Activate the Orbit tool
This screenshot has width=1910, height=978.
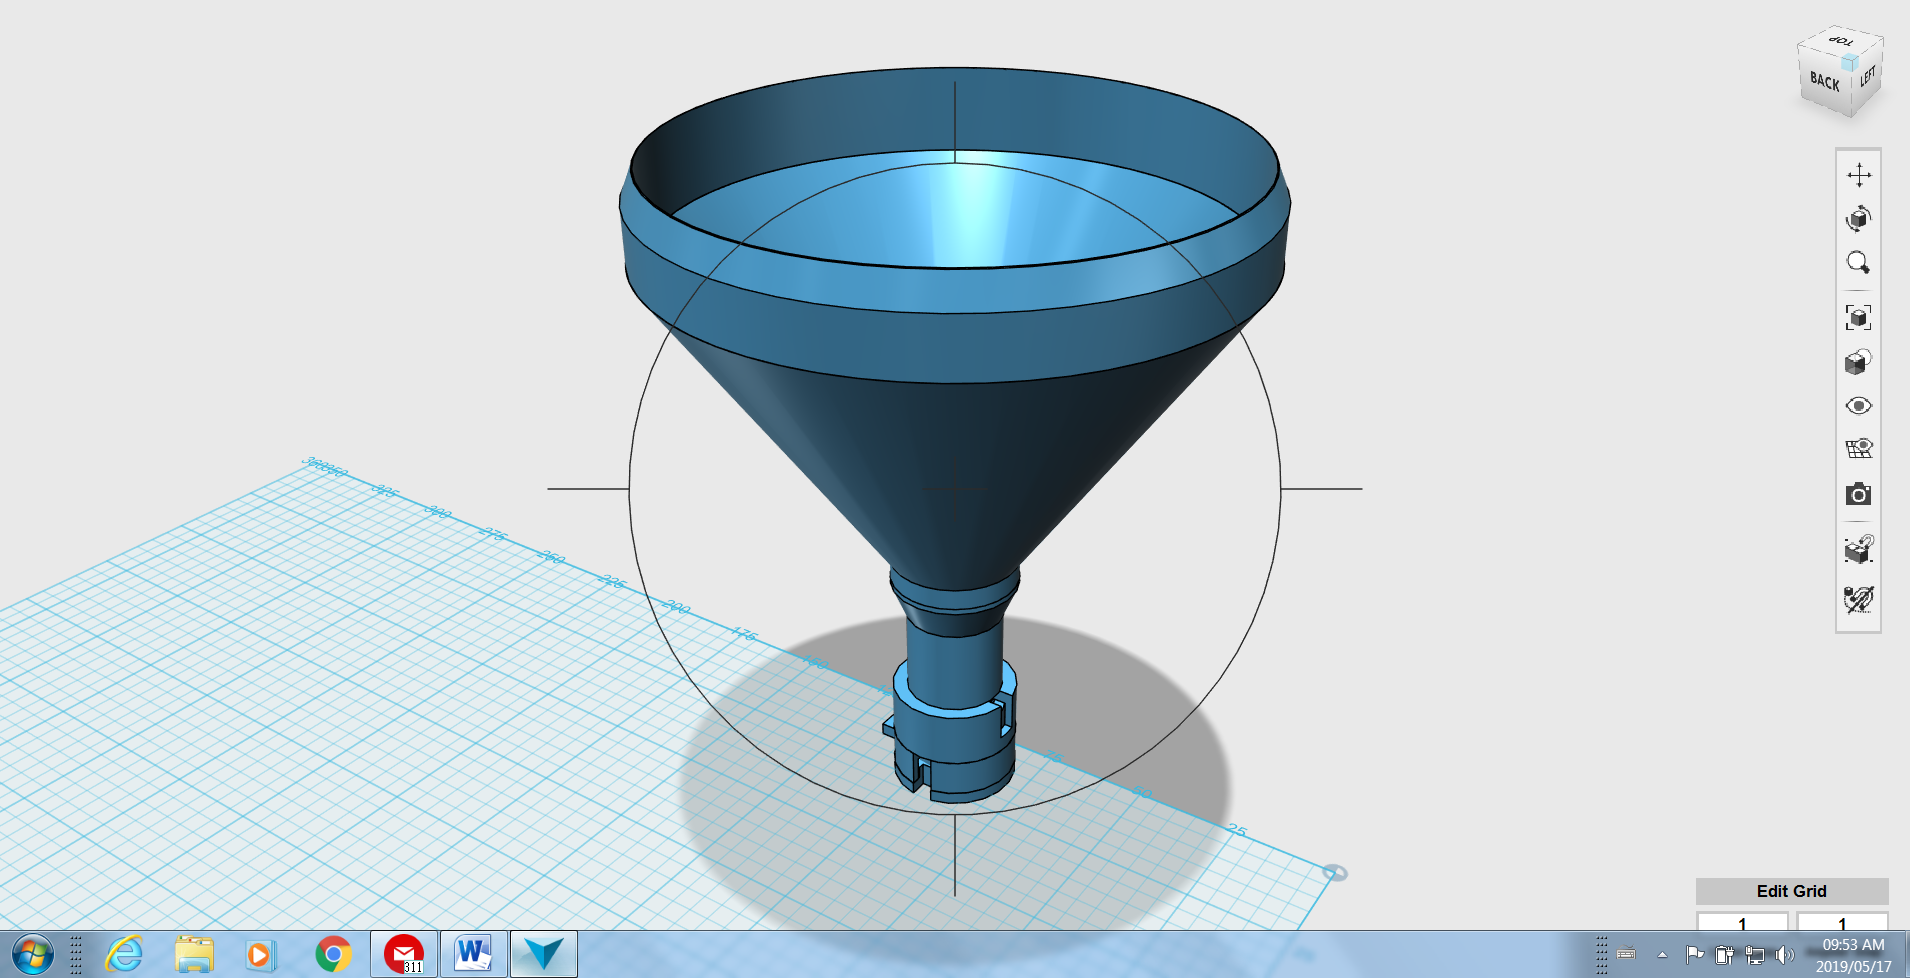(1858, 218)
